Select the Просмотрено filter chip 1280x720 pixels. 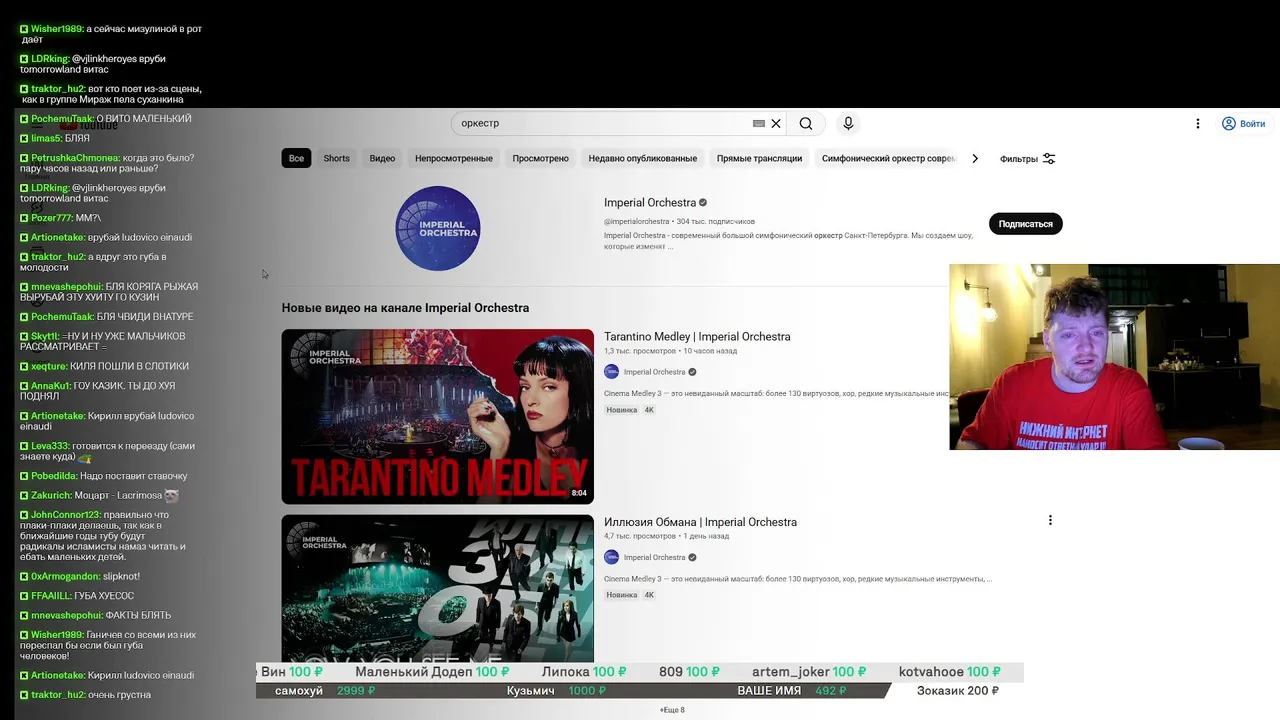coord(540,158)
